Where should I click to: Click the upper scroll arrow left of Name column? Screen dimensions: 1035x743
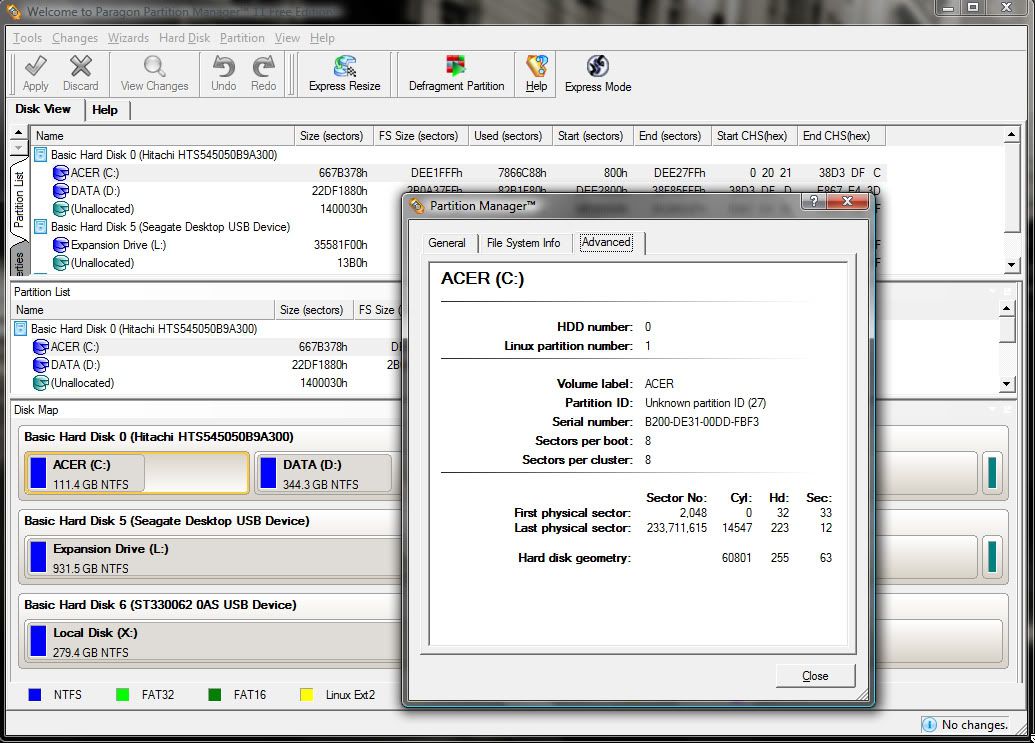tap(18, 133)
